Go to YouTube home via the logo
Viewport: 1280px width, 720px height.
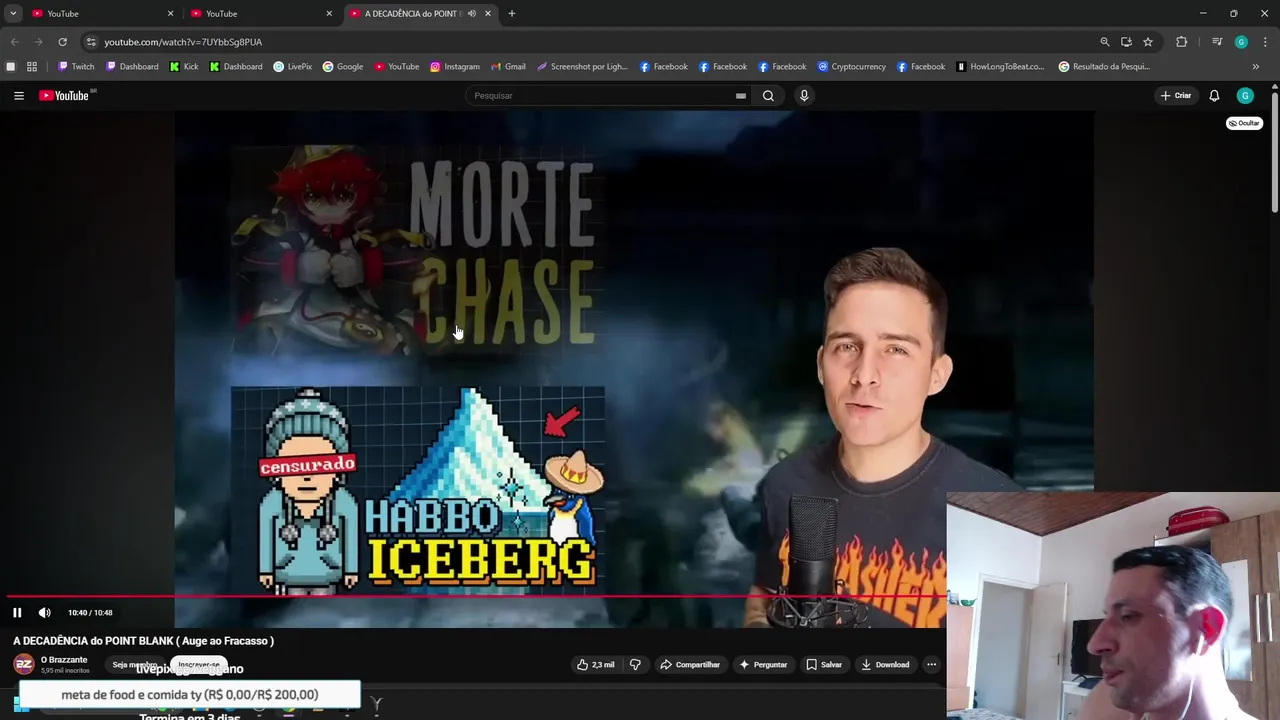(64, 96)
